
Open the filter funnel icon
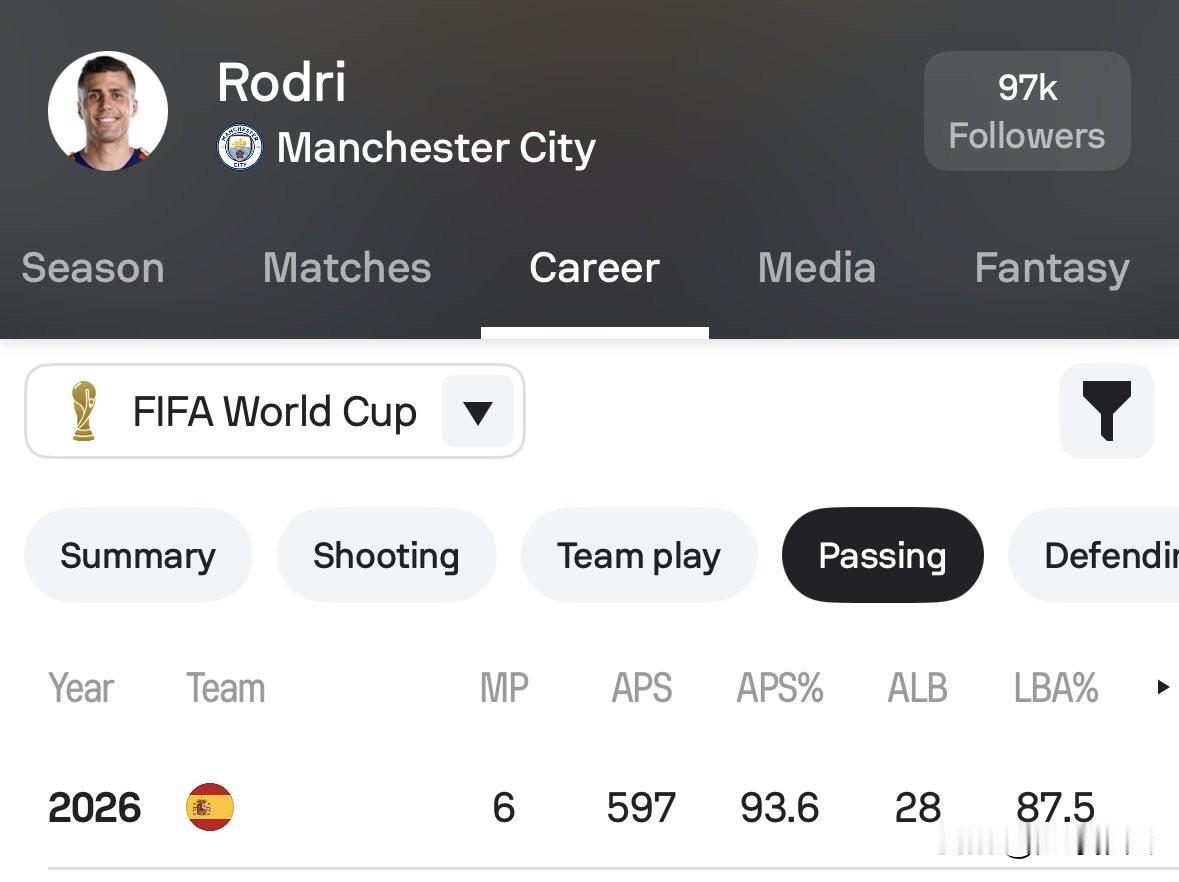(x=1106, y=411)
